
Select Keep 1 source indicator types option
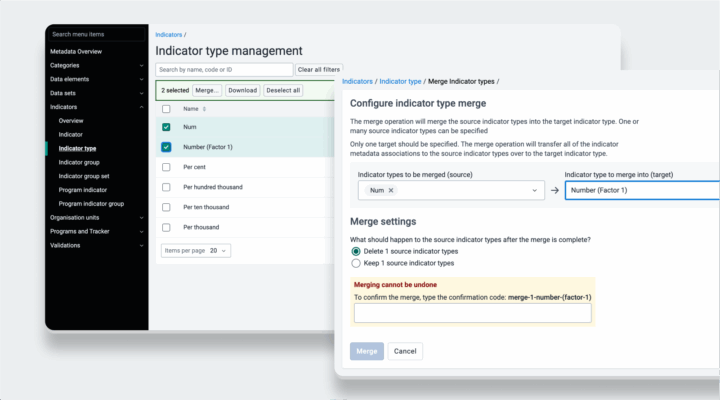[x=356, y=263]
